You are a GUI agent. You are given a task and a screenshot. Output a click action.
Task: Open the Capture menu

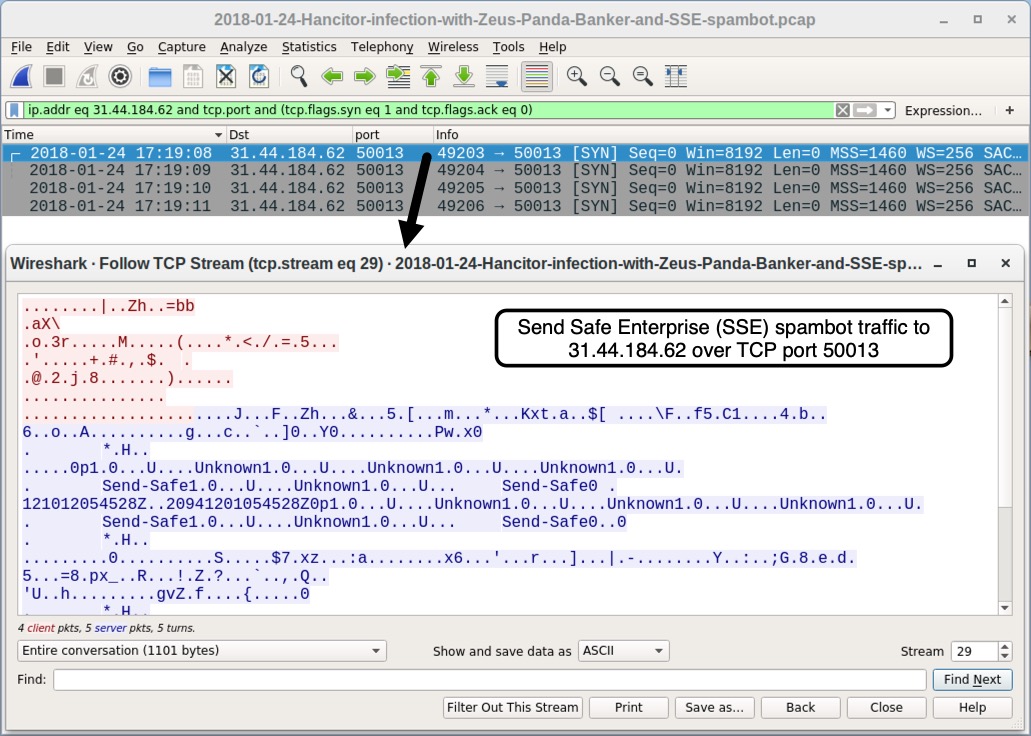pos(181,47)
